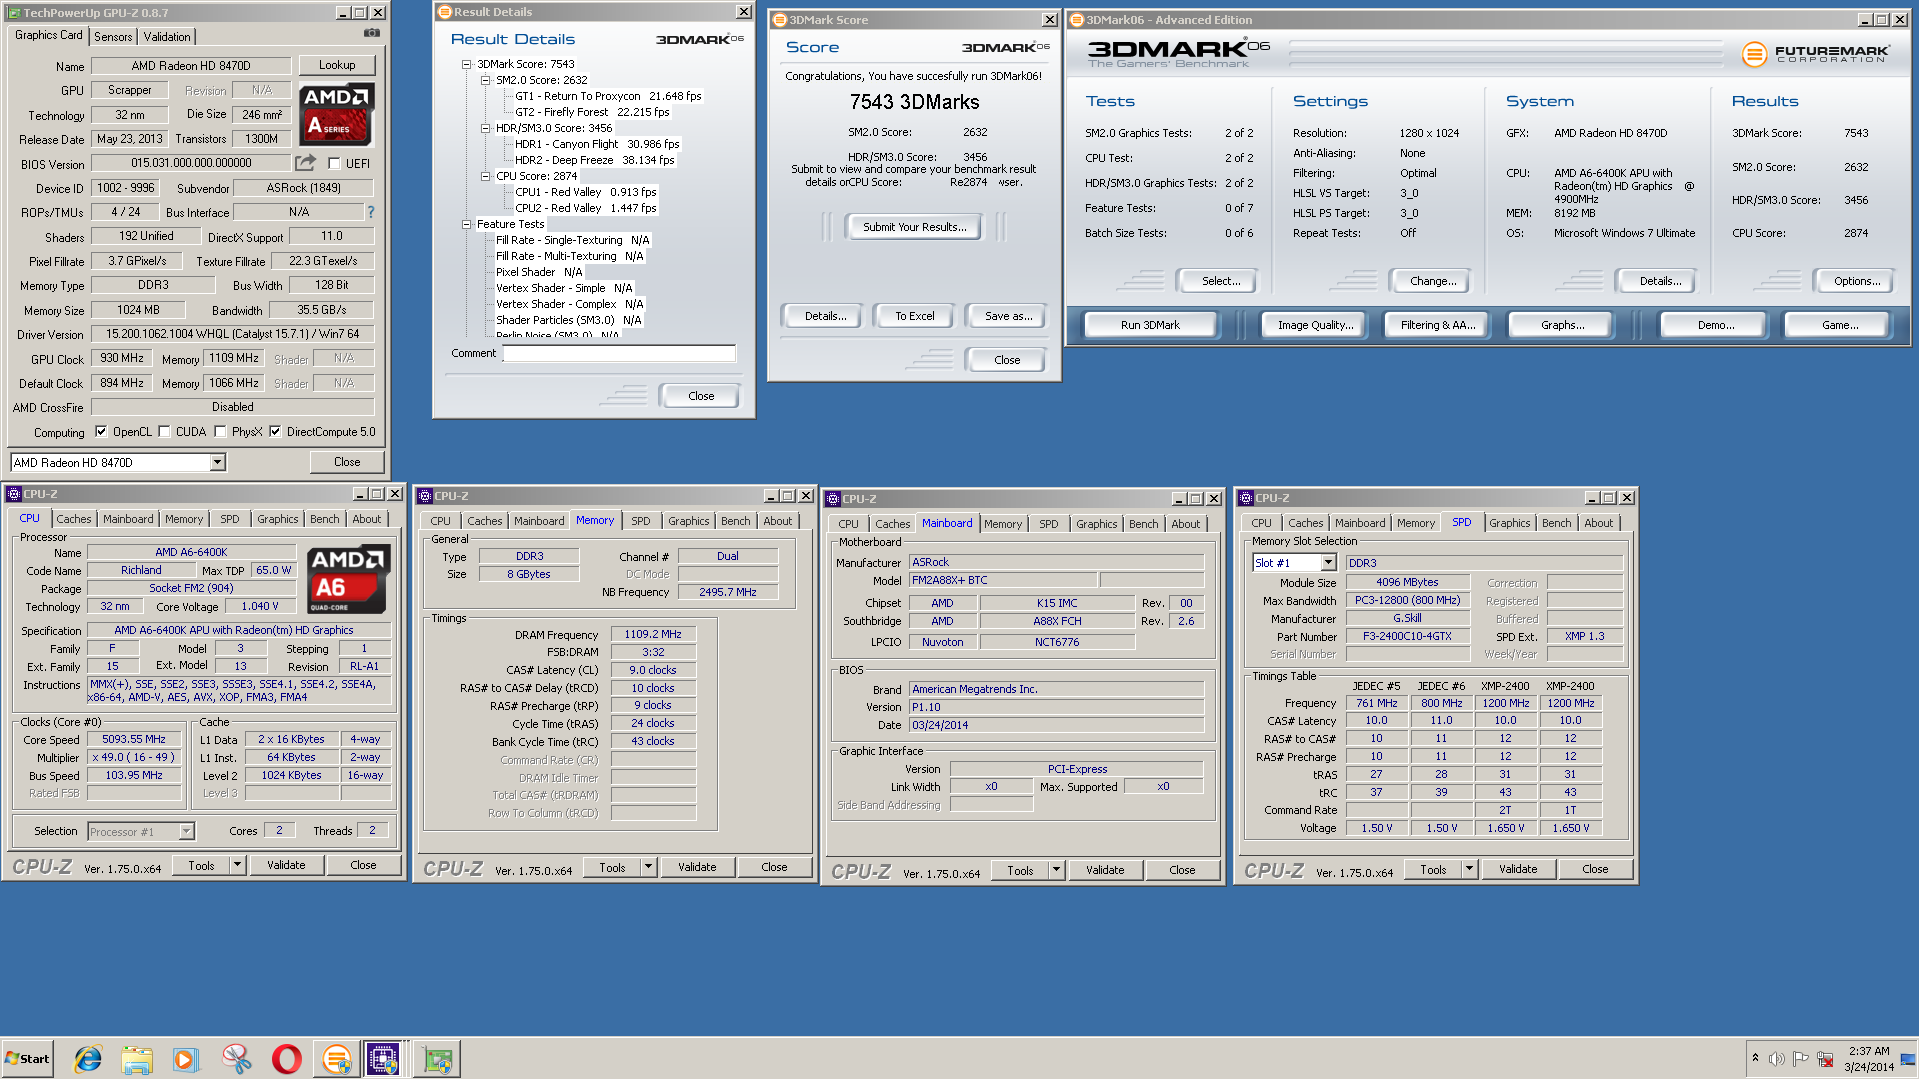
Task: Click the 3DMark06 Advanced Edition title icon
Action: click(x=1077, y=20)
